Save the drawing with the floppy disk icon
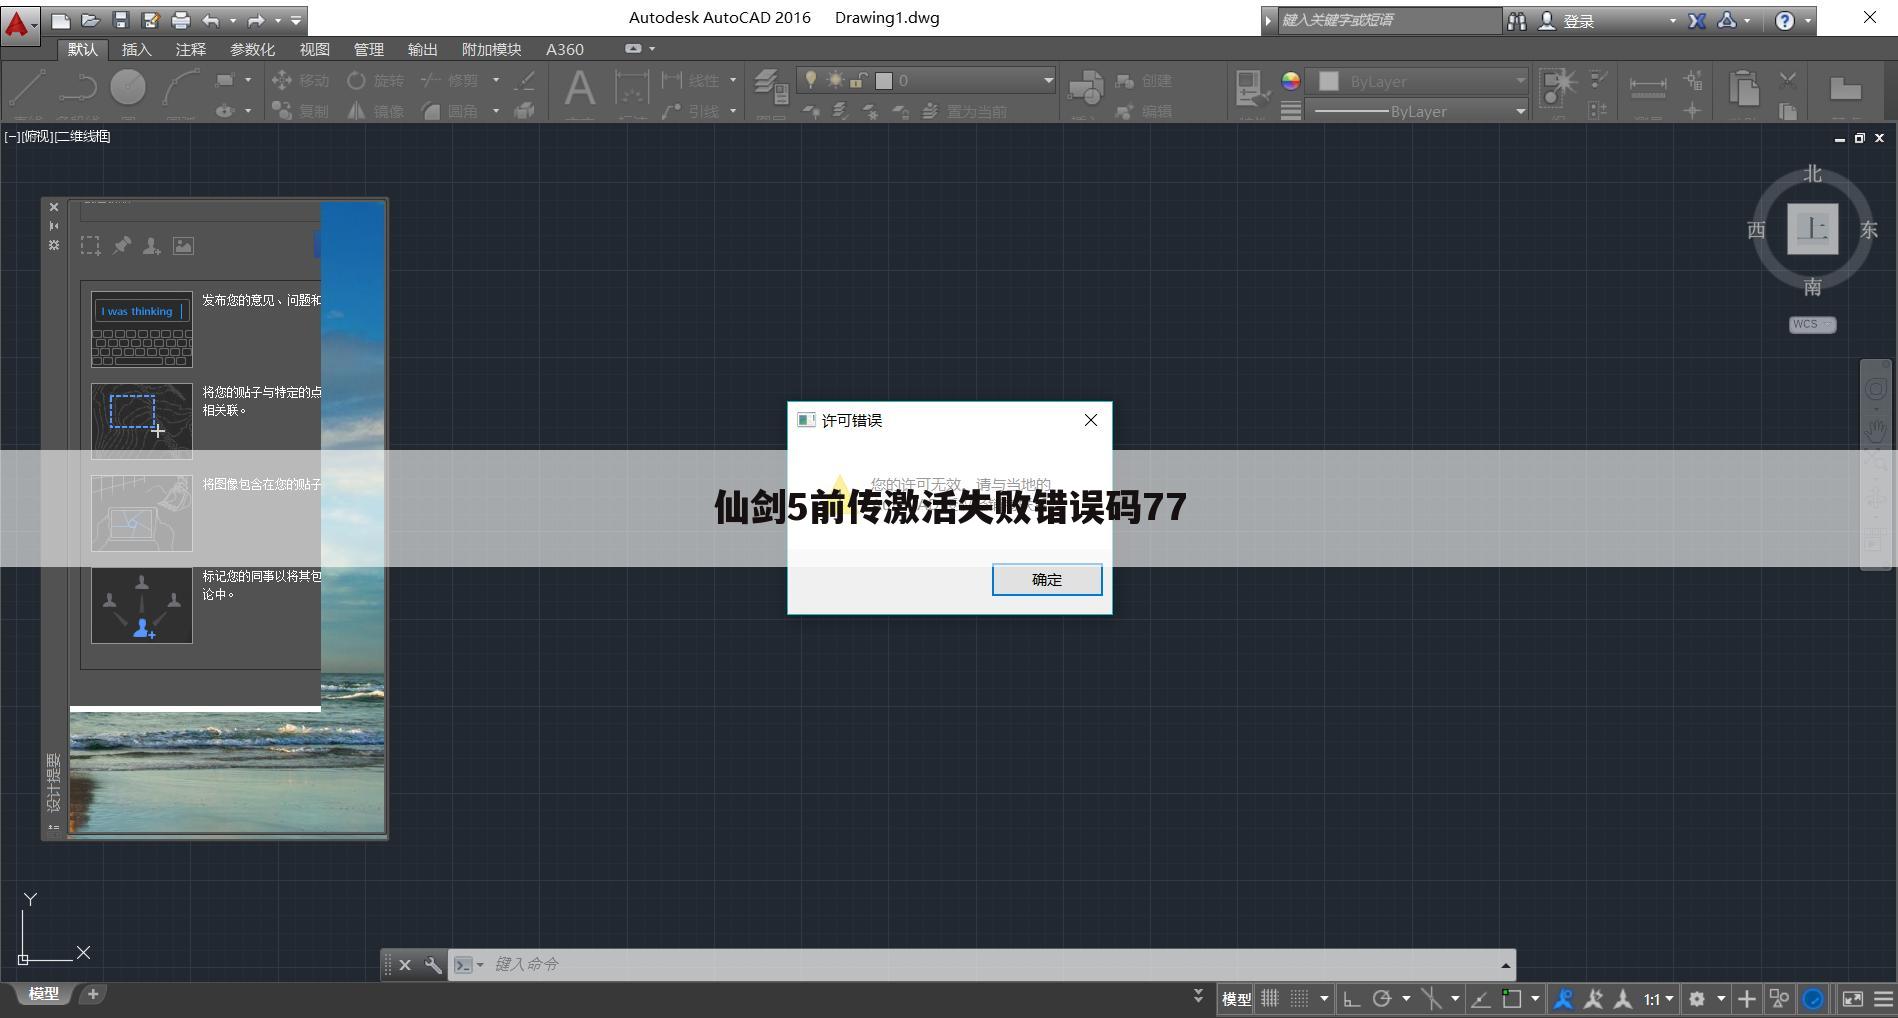 (x=121, y=20)
